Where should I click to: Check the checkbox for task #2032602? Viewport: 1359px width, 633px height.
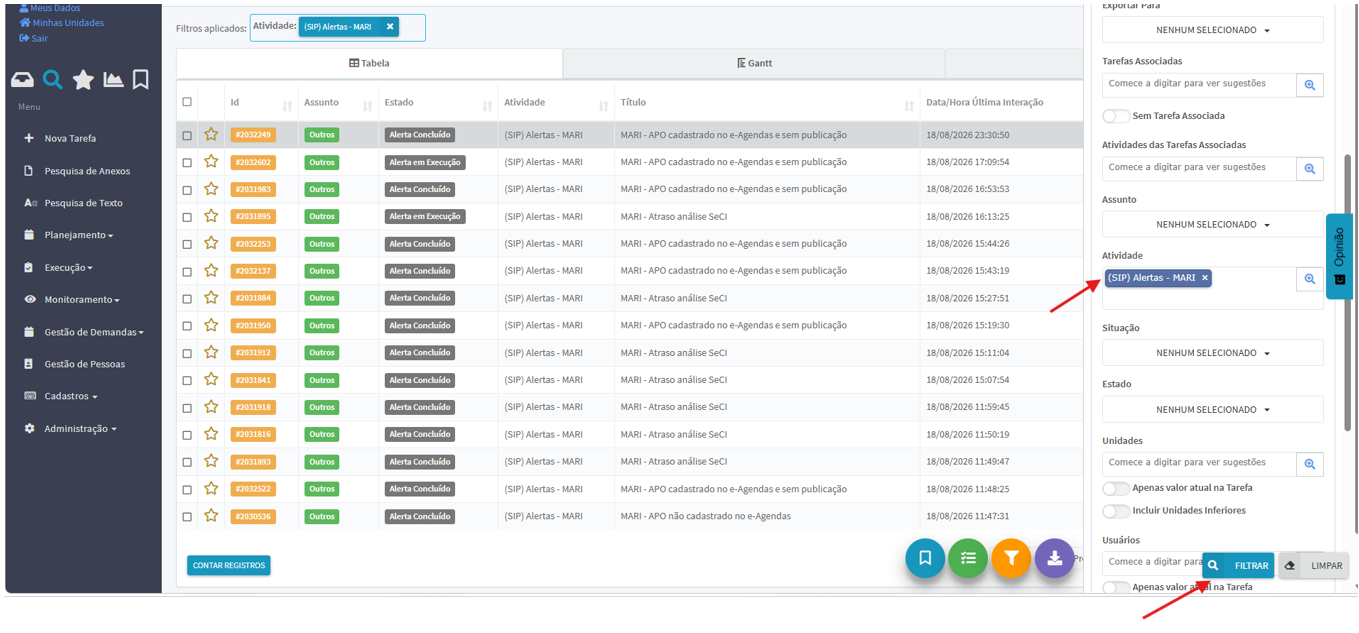(187, 162)
